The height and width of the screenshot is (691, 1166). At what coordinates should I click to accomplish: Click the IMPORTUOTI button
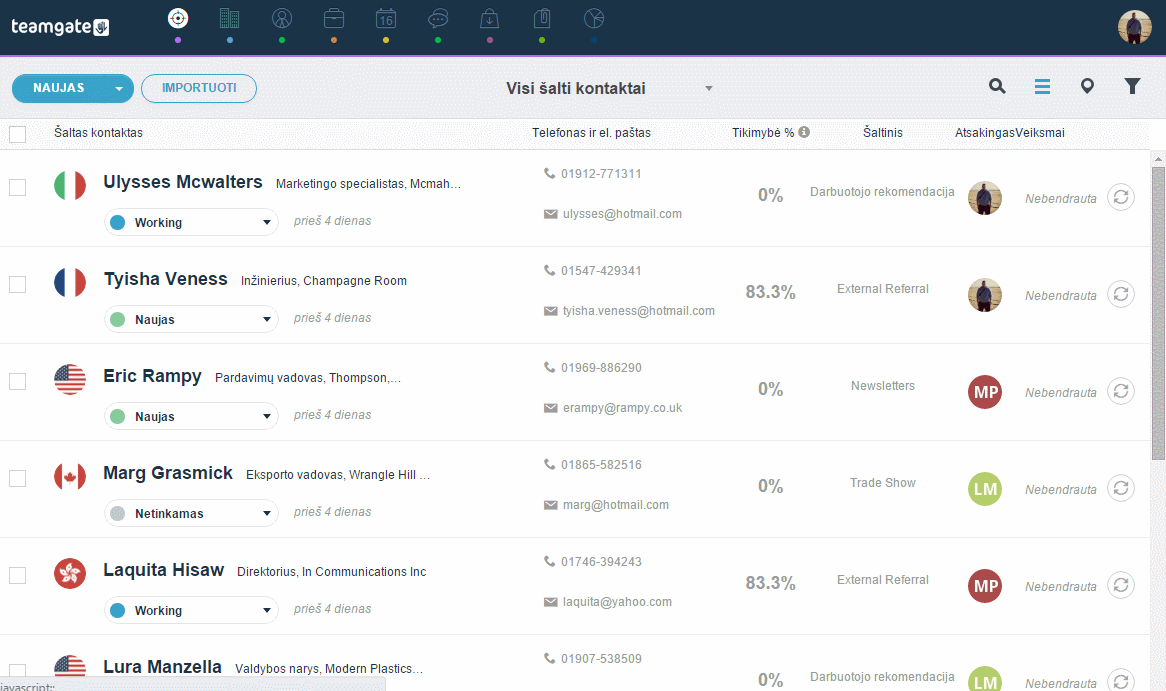[199, 88]
